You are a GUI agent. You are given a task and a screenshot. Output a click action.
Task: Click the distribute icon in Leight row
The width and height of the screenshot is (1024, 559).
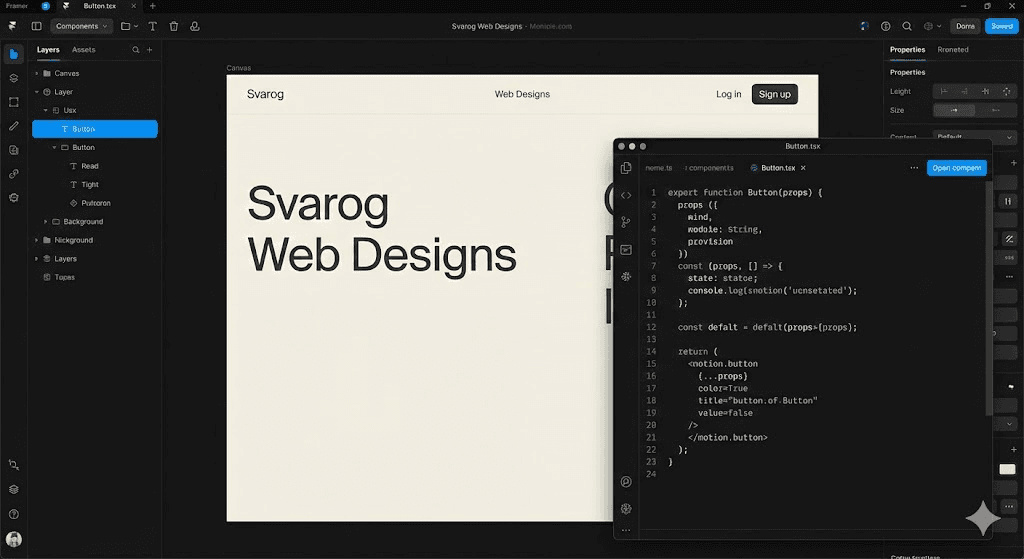1006,91
